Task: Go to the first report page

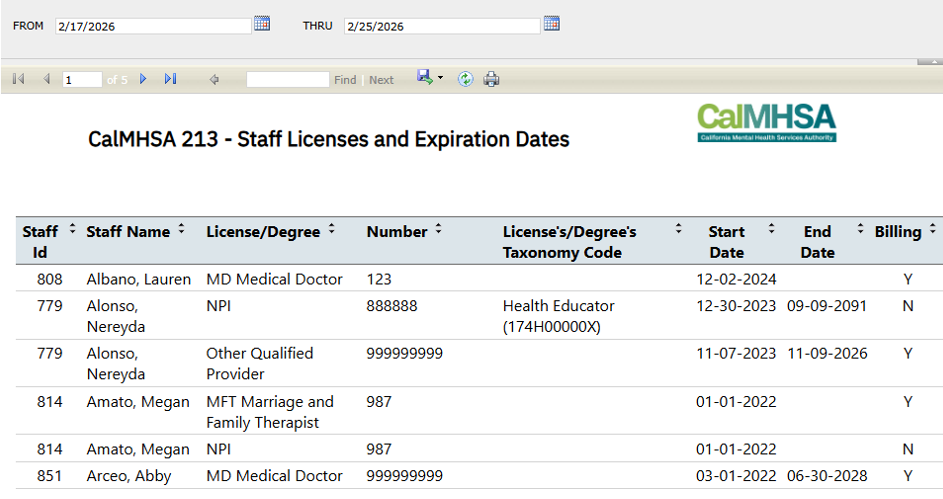Action: 18,79
